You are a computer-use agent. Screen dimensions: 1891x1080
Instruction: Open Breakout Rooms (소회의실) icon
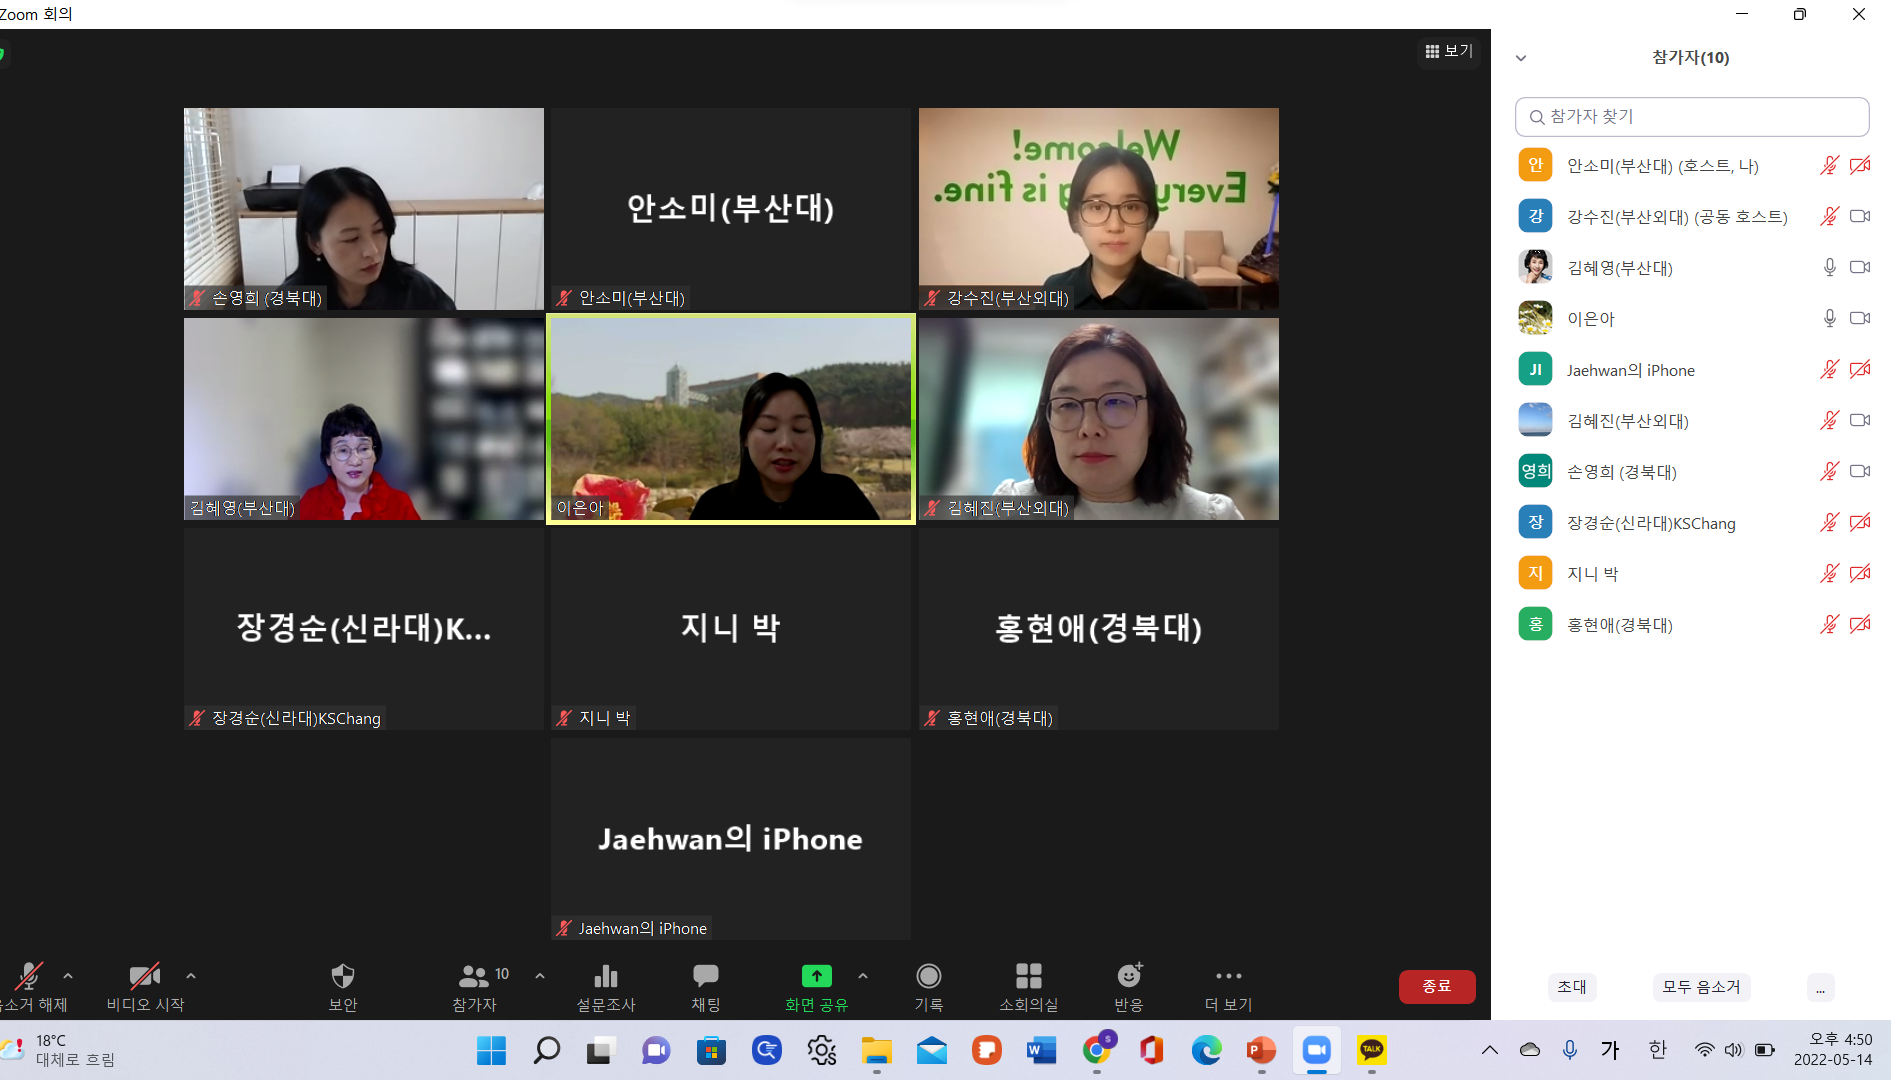pyautogui.click(x=1028, y=977)
